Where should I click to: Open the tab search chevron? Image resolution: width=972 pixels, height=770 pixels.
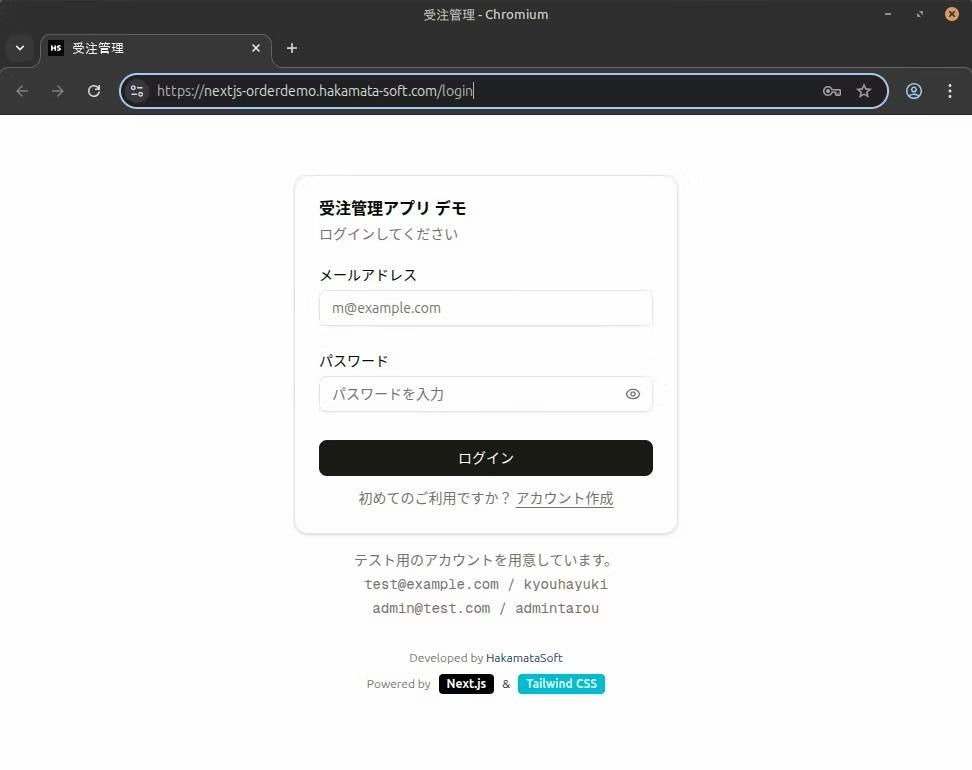pos(19,48)
